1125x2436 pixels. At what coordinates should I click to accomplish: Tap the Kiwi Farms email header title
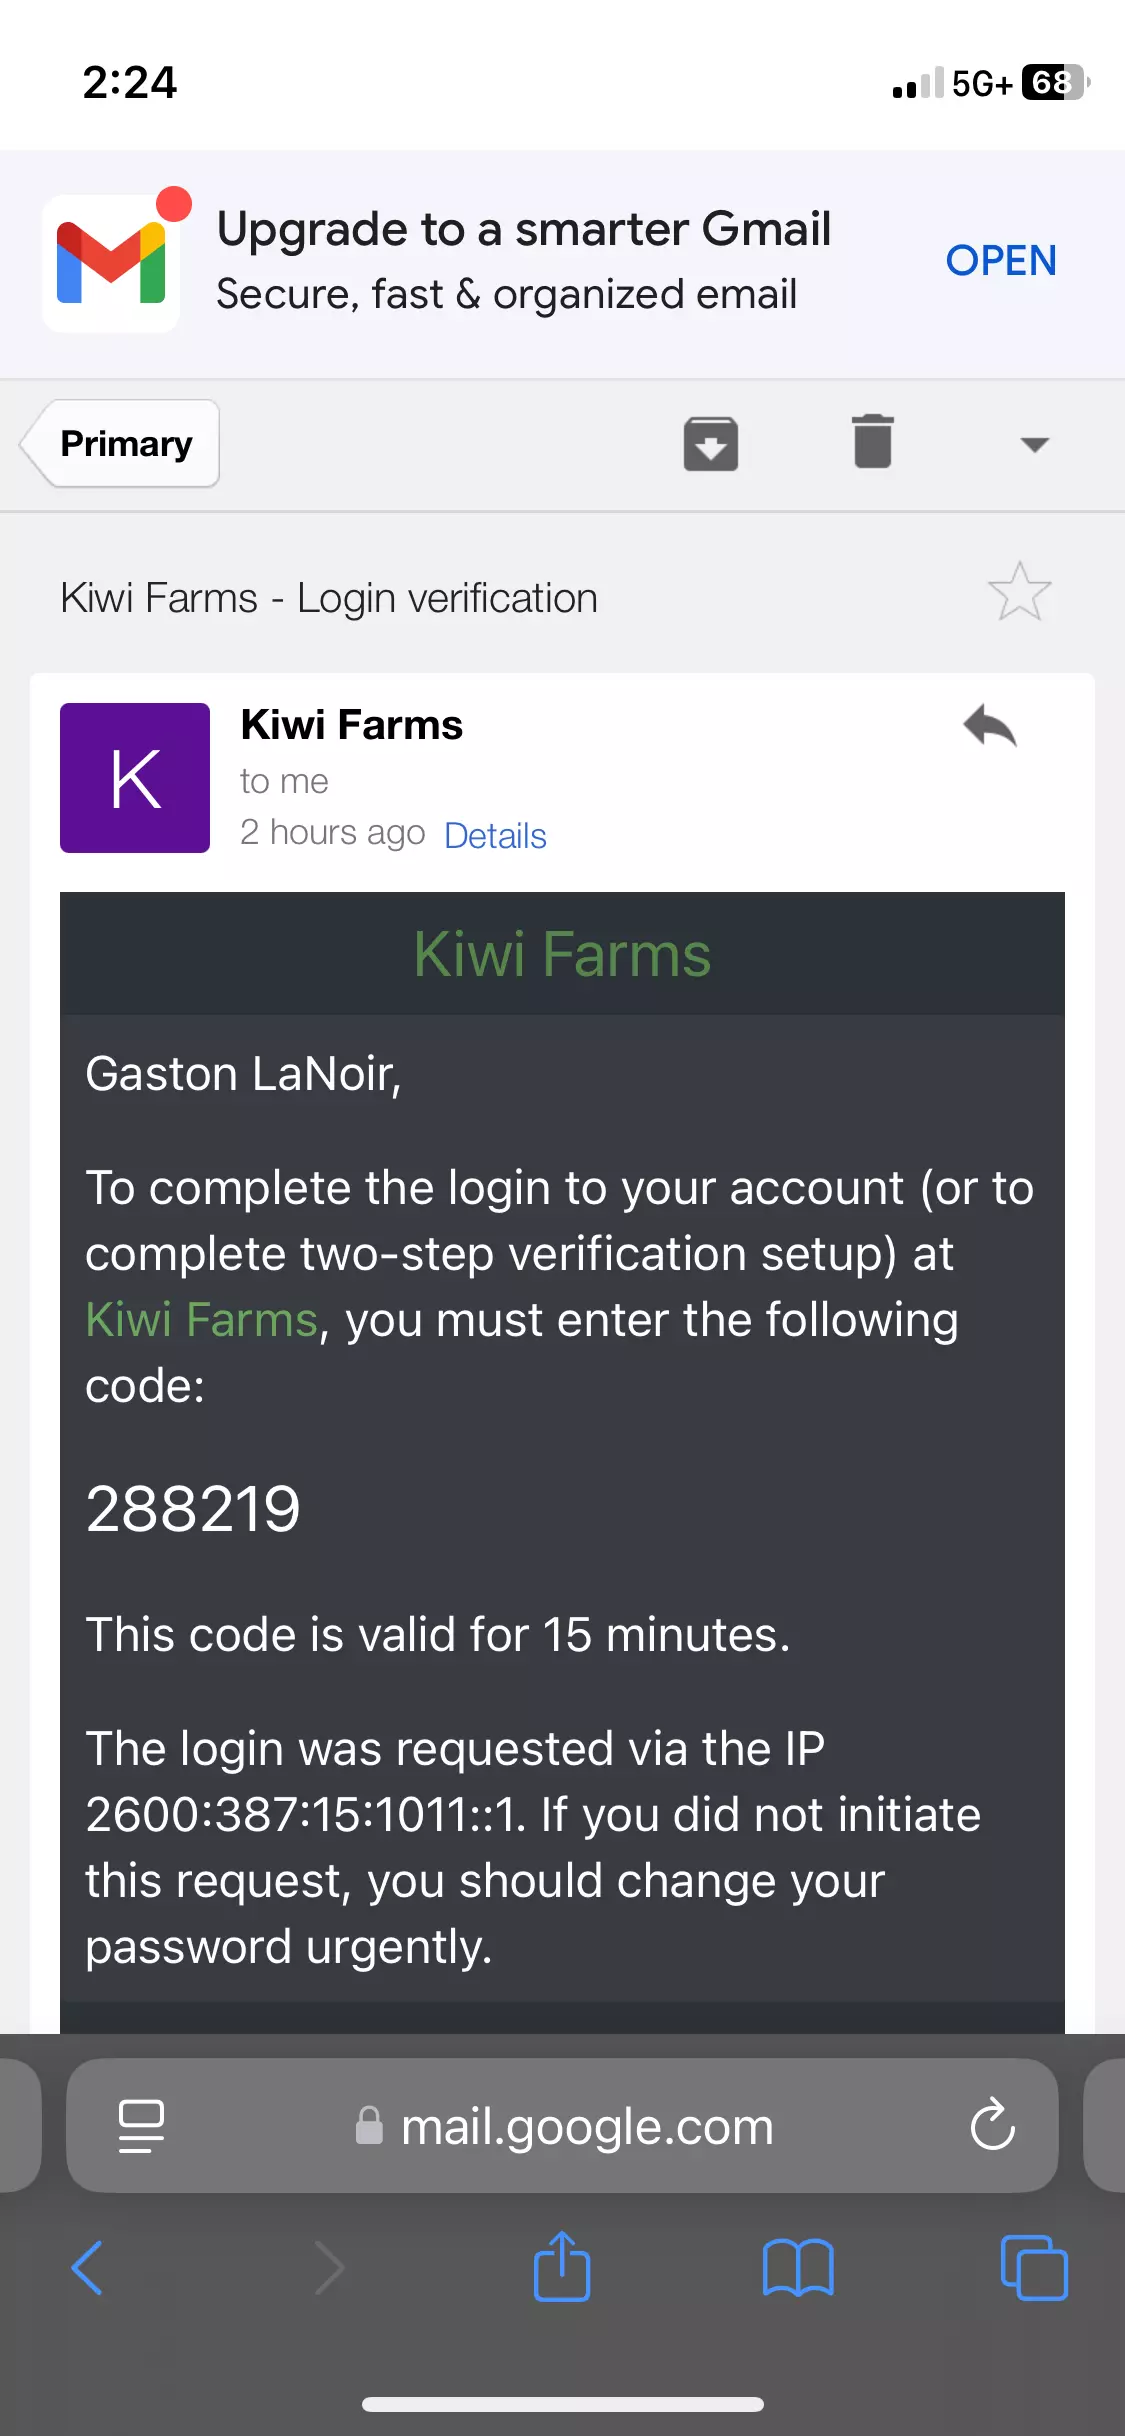pyautogui.click(x=562, y=955)
